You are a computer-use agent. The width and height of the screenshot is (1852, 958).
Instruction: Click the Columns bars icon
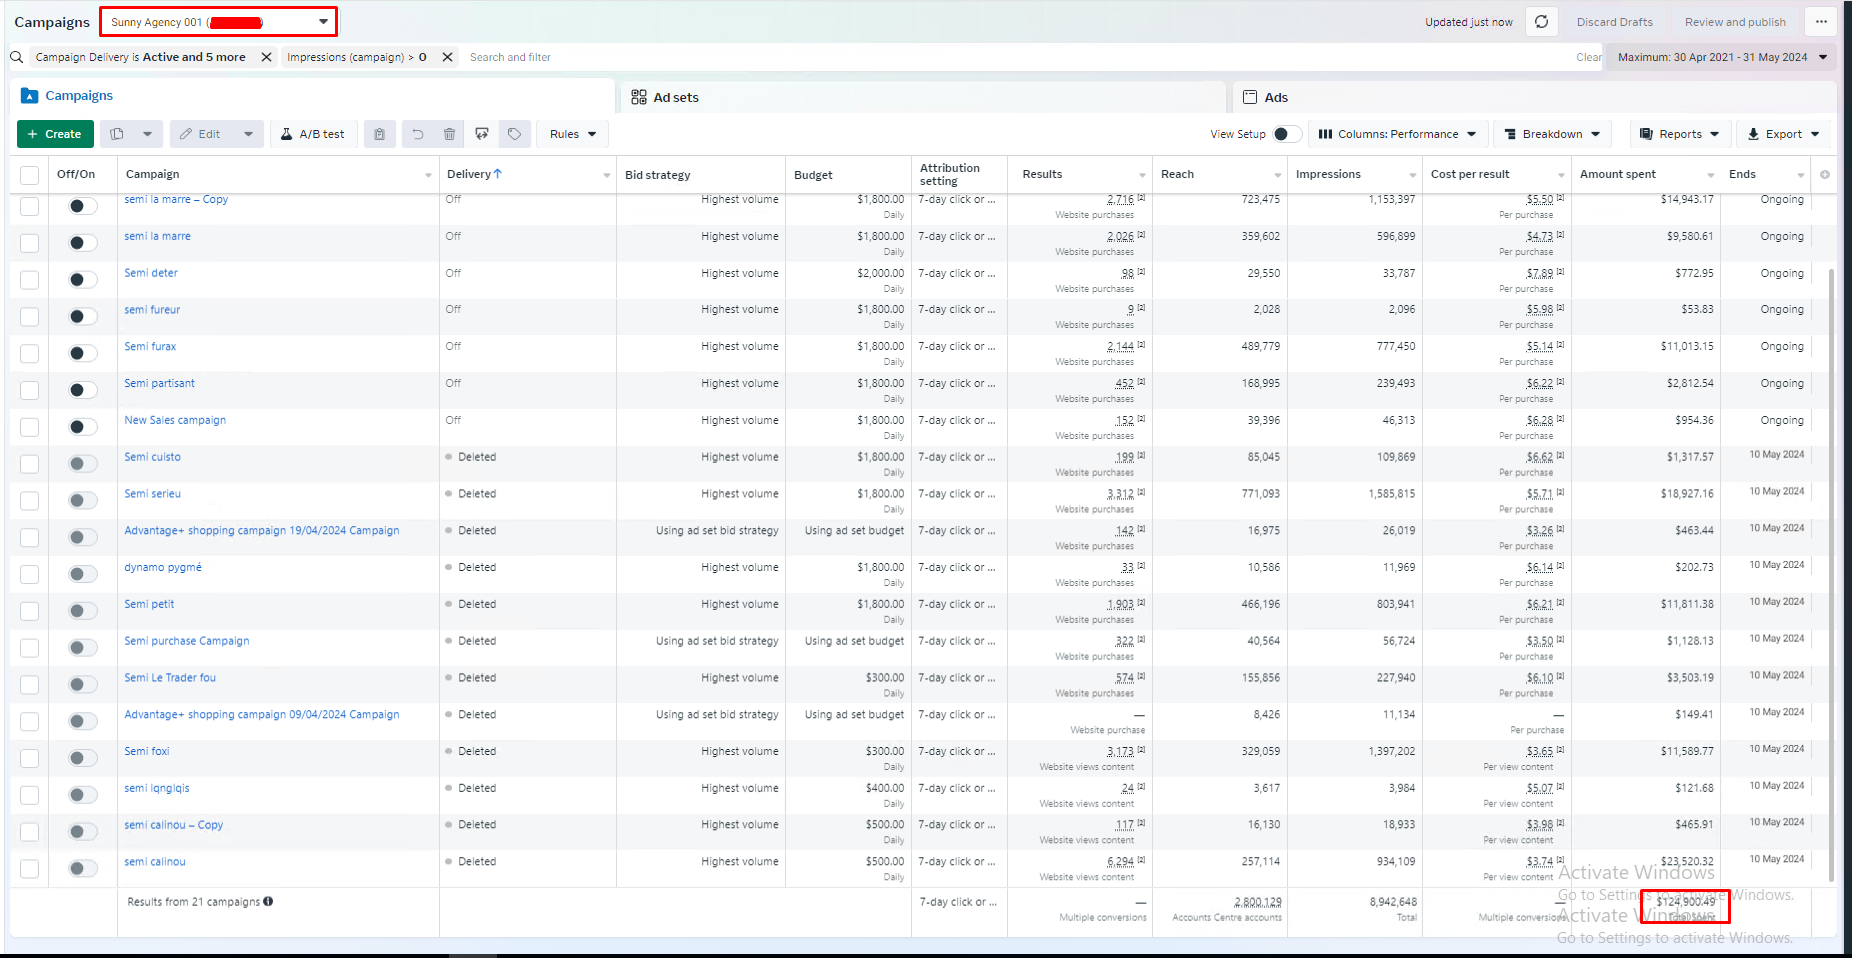(x=1325, y=134)
